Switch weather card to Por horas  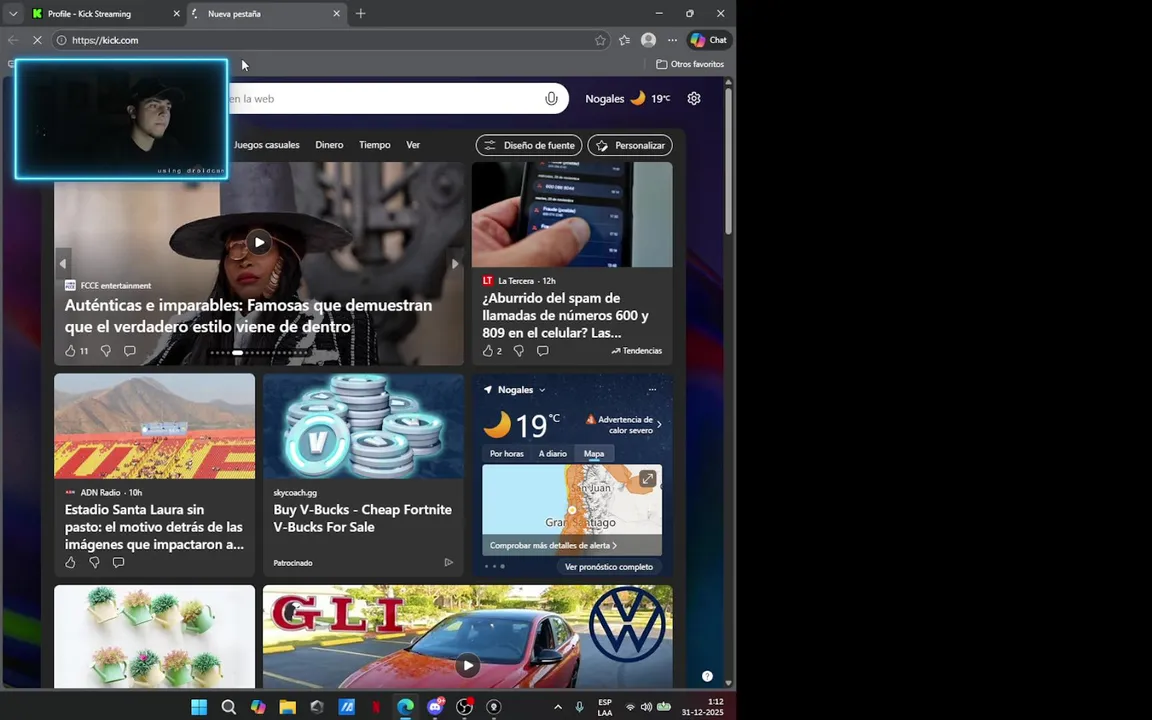point(507,453)
